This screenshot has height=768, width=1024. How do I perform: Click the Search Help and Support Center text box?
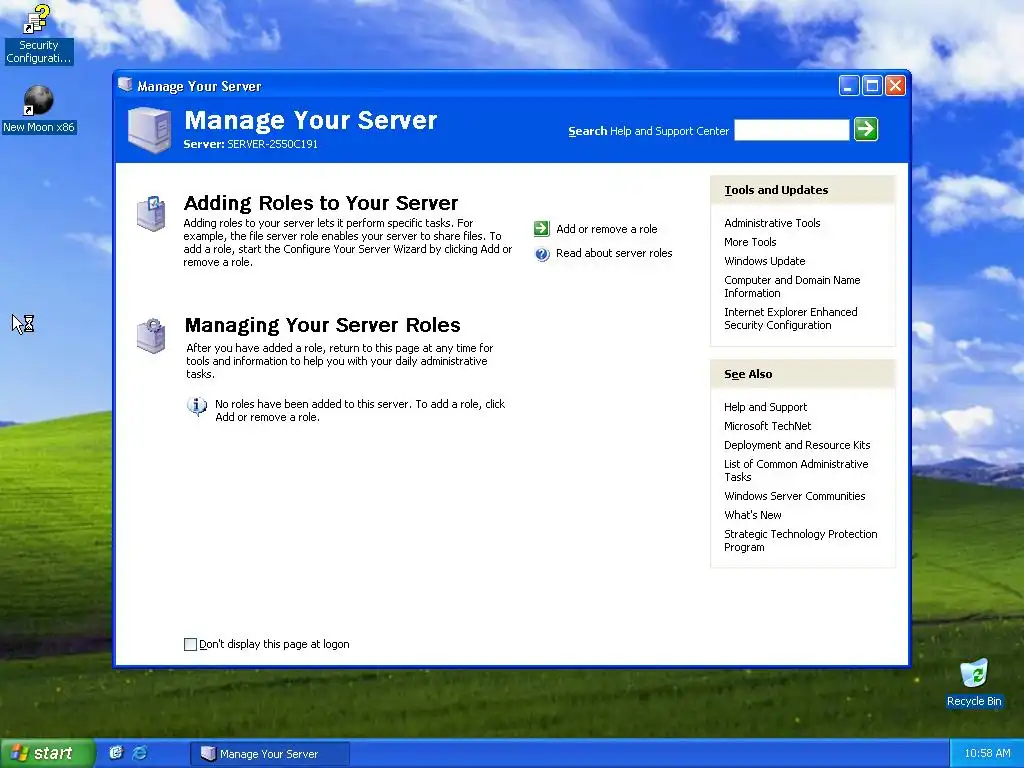792,129
